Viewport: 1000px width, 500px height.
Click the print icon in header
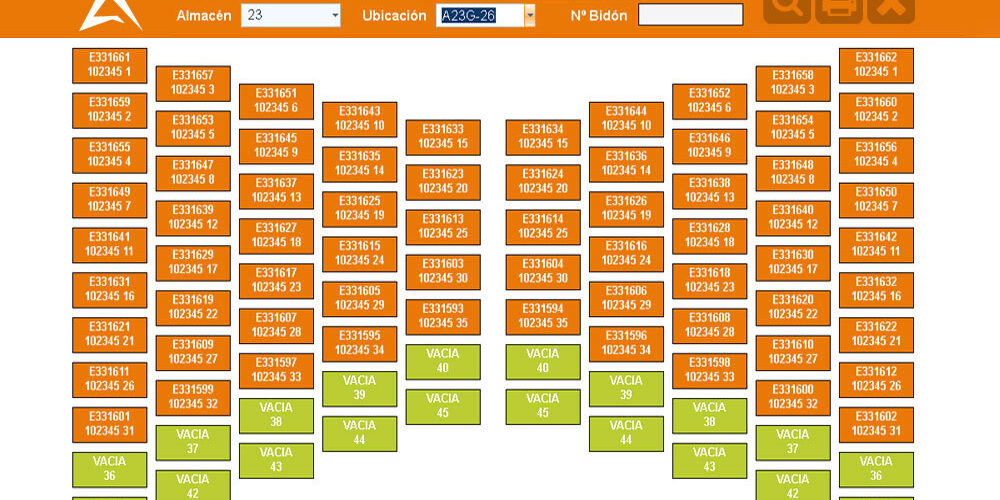pyautogui.click(x=838, y=7)
